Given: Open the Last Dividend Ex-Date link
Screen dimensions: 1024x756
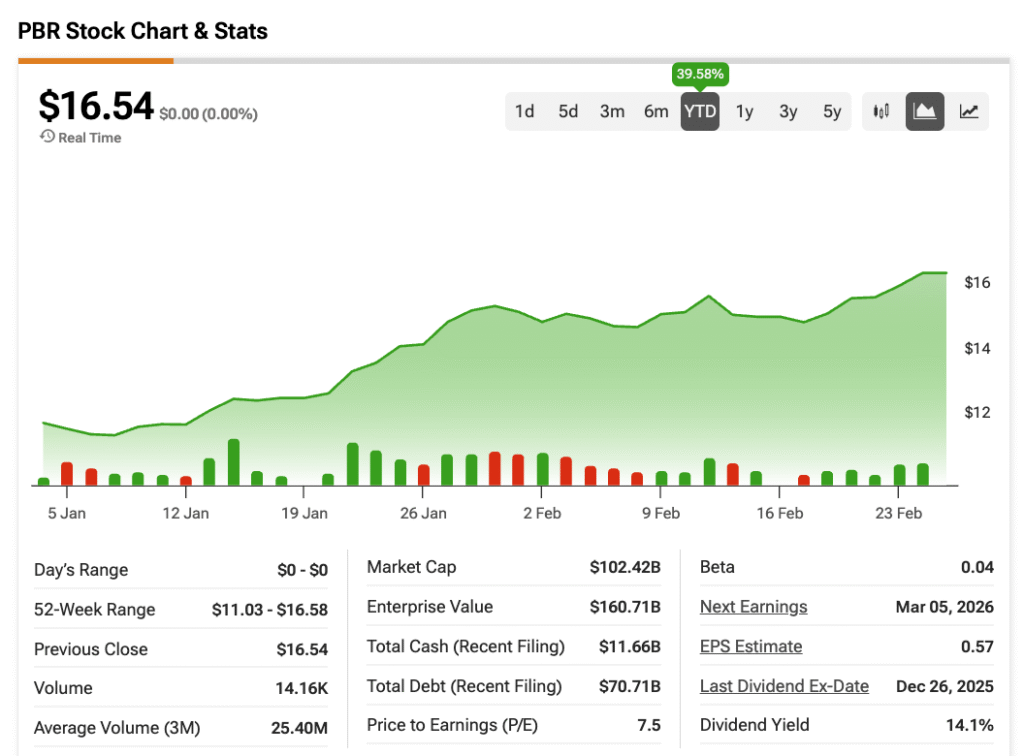Looking at the screenshot, I should (784, 686).
